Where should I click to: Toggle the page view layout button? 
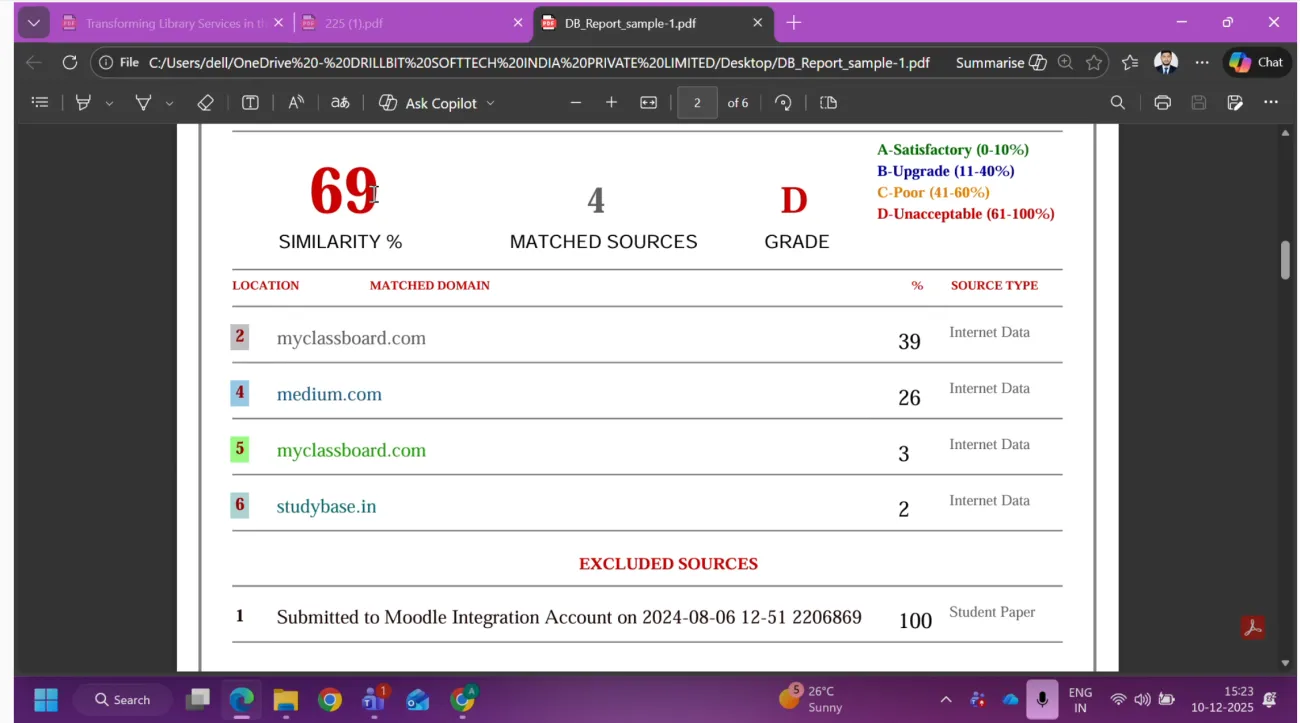828,103
